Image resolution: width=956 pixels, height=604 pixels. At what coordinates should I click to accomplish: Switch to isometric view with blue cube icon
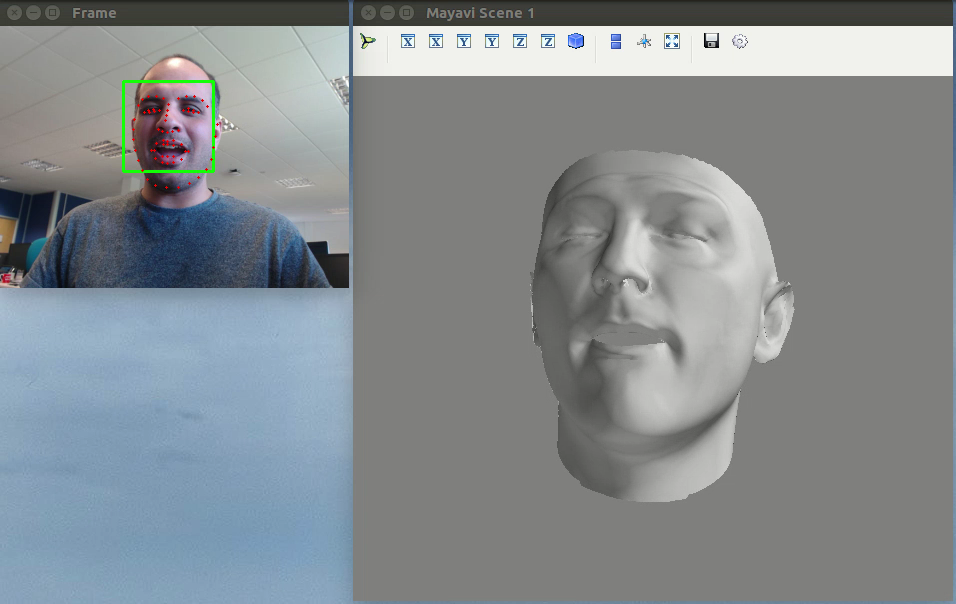tap(576, 41)
